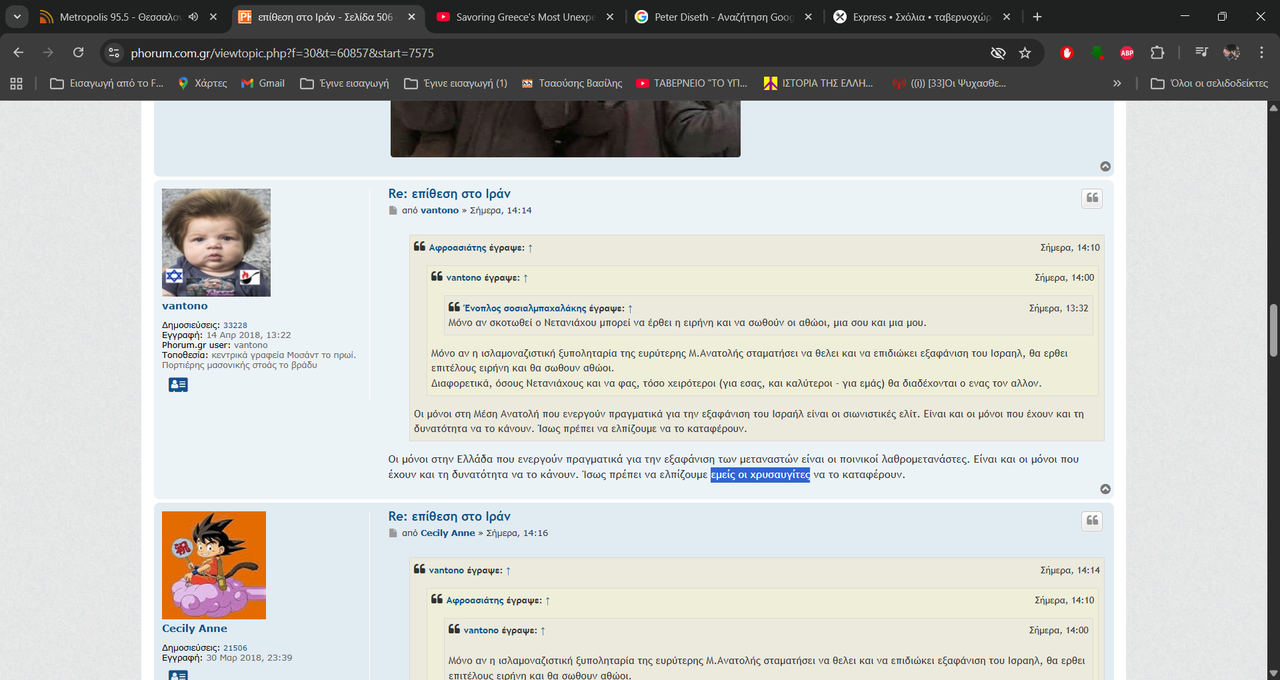Open the post icon beside από Cecily Anne
Screen dimensions: 1280x680
tap(393, 534)
